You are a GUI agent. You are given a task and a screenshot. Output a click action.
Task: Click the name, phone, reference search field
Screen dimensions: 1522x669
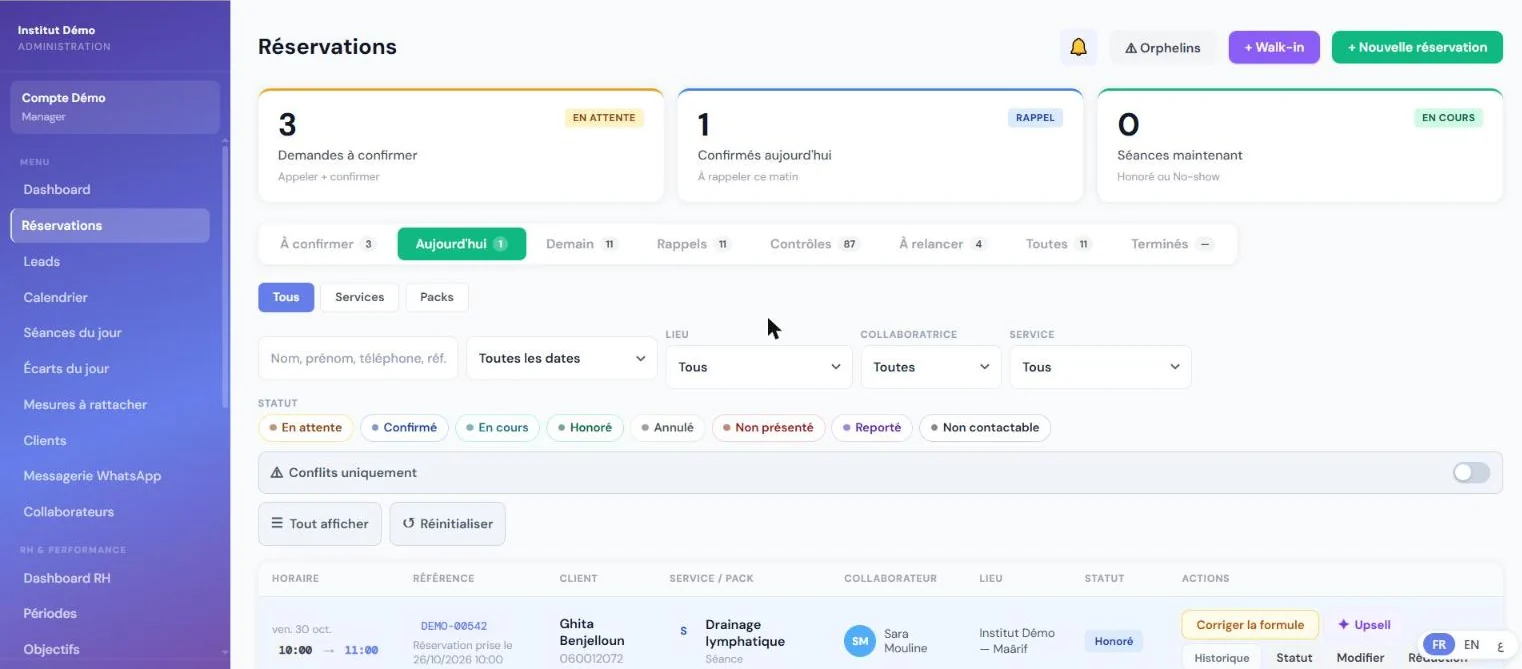pyautogui.click(x=358, y=358)
